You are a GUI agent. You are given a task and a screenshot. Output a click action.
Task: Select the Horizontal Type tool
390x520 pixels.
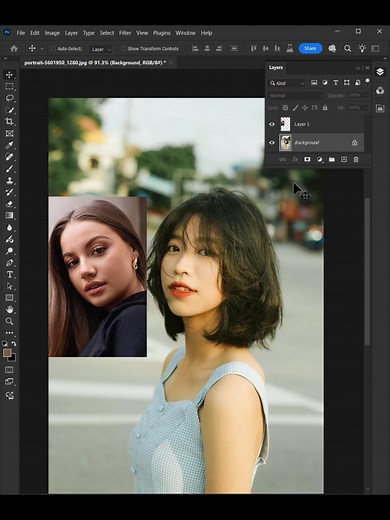tap(9, 274)
